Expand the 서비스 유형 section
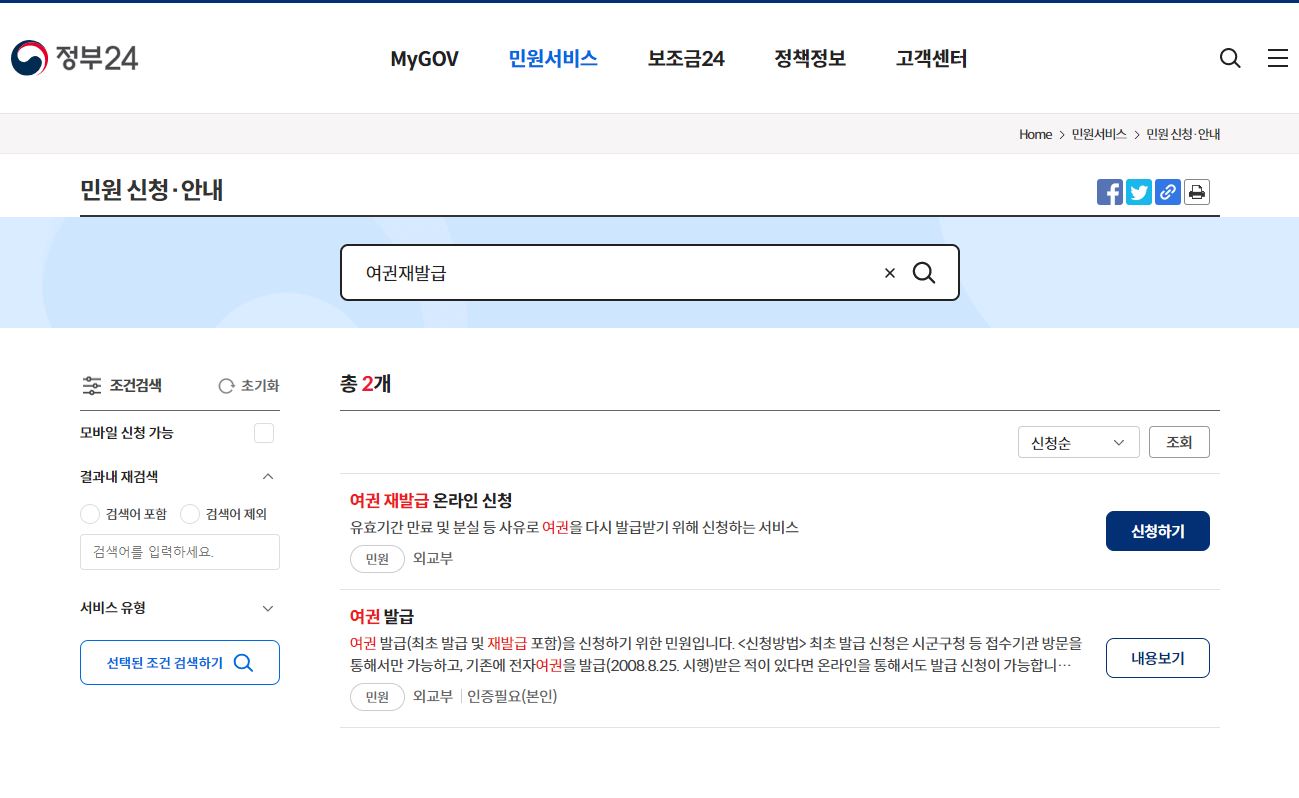Screen dimensions: 1299x798 pos(267,608)
